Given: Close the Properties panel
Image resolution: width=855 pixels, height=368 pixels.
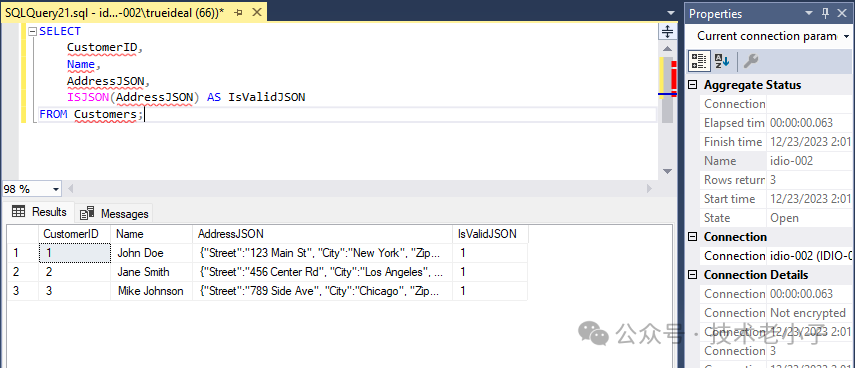Looking at the screenshot, I should pyautogui.click(x=841, y=14).
